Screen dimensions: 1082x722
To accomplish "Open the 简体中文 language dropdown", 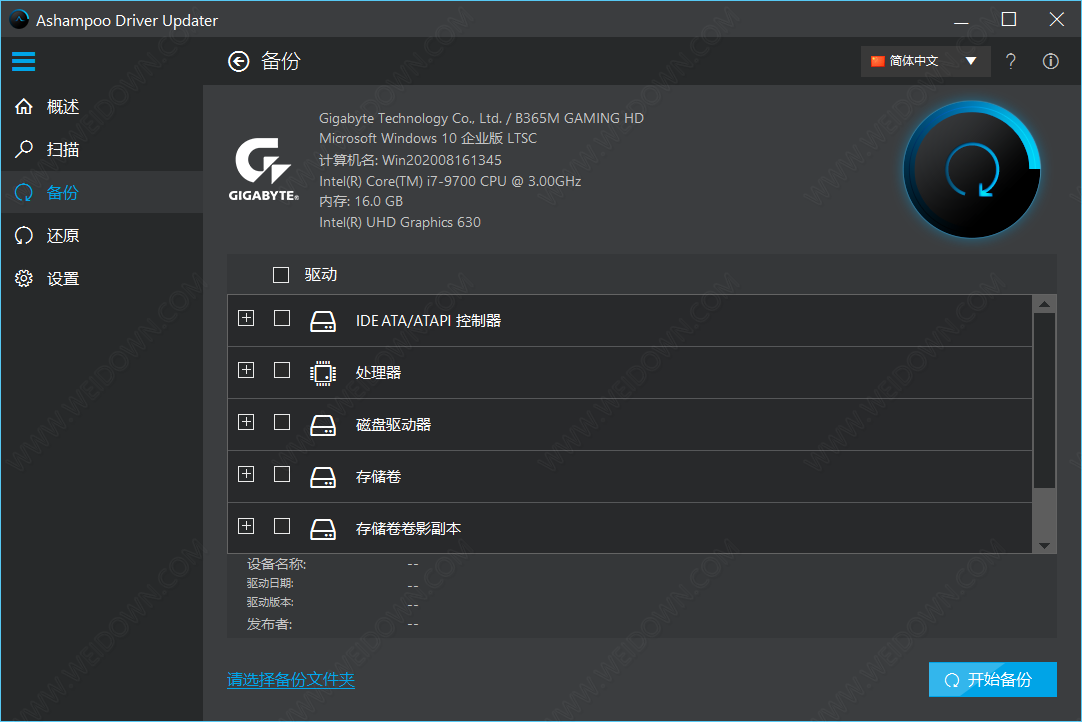I will coord(925,61).
